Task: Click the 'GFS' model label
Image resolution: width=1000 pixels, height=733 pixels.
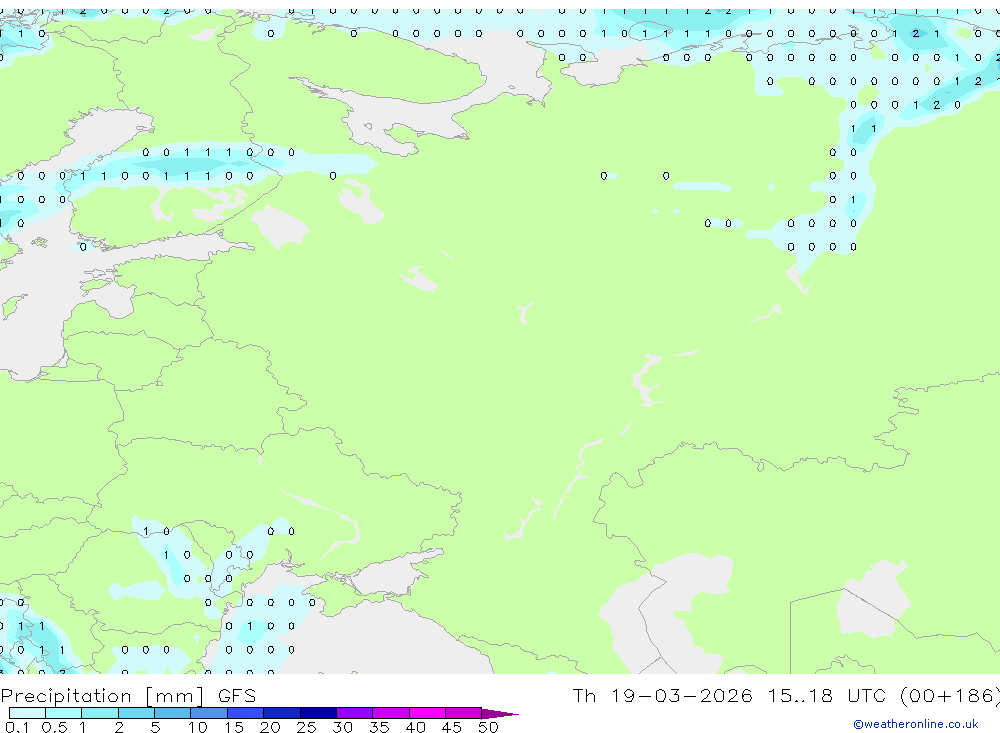Action: pyautogui.click(x=237, y=695)
